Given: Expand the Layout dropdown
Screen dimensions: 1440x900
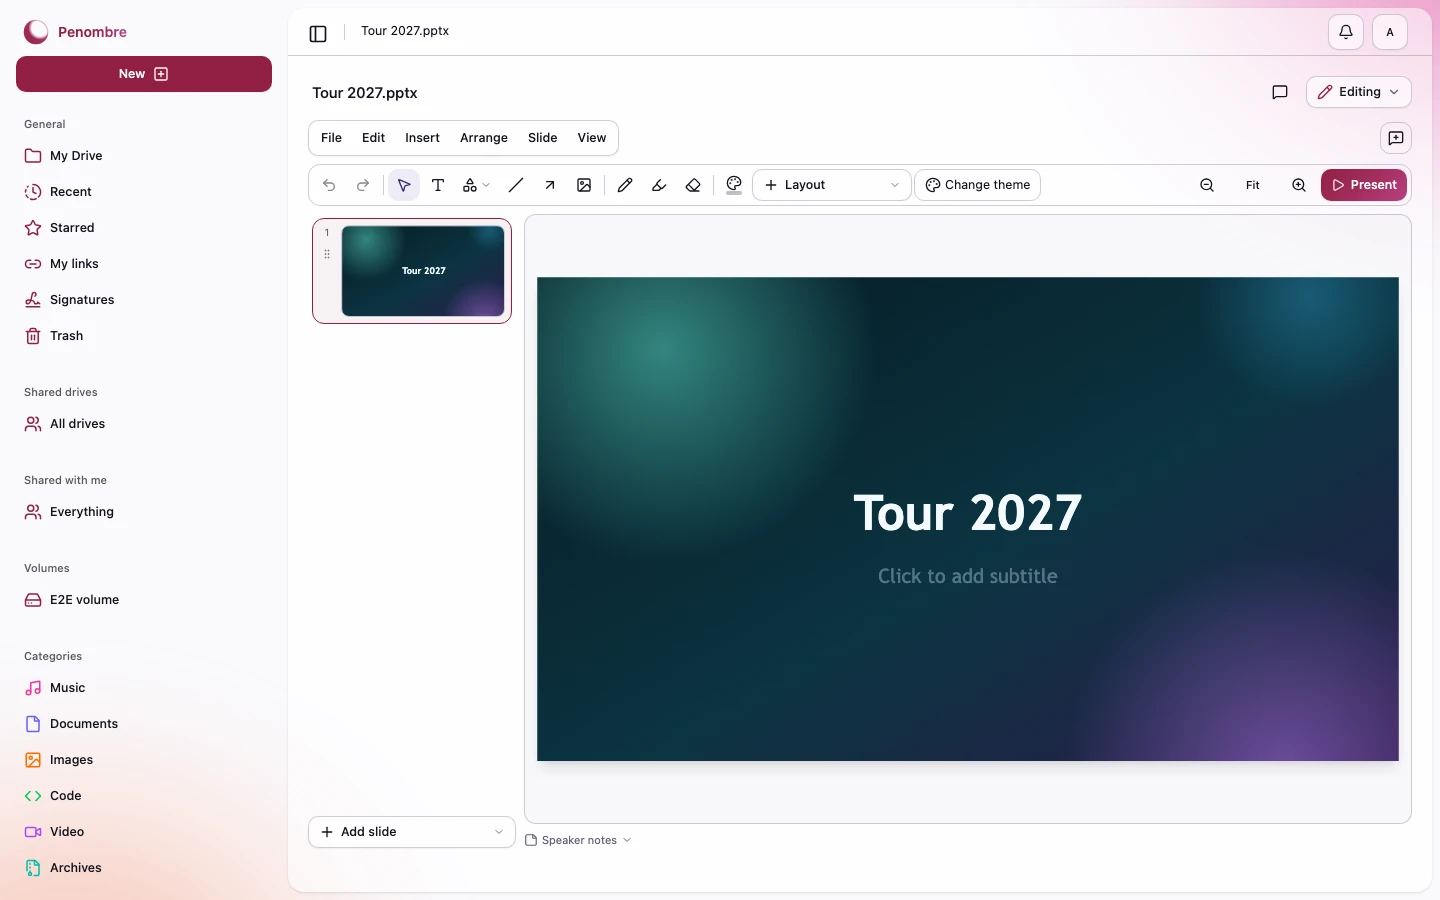Looking at the screenshot, I should click(832, 185).
